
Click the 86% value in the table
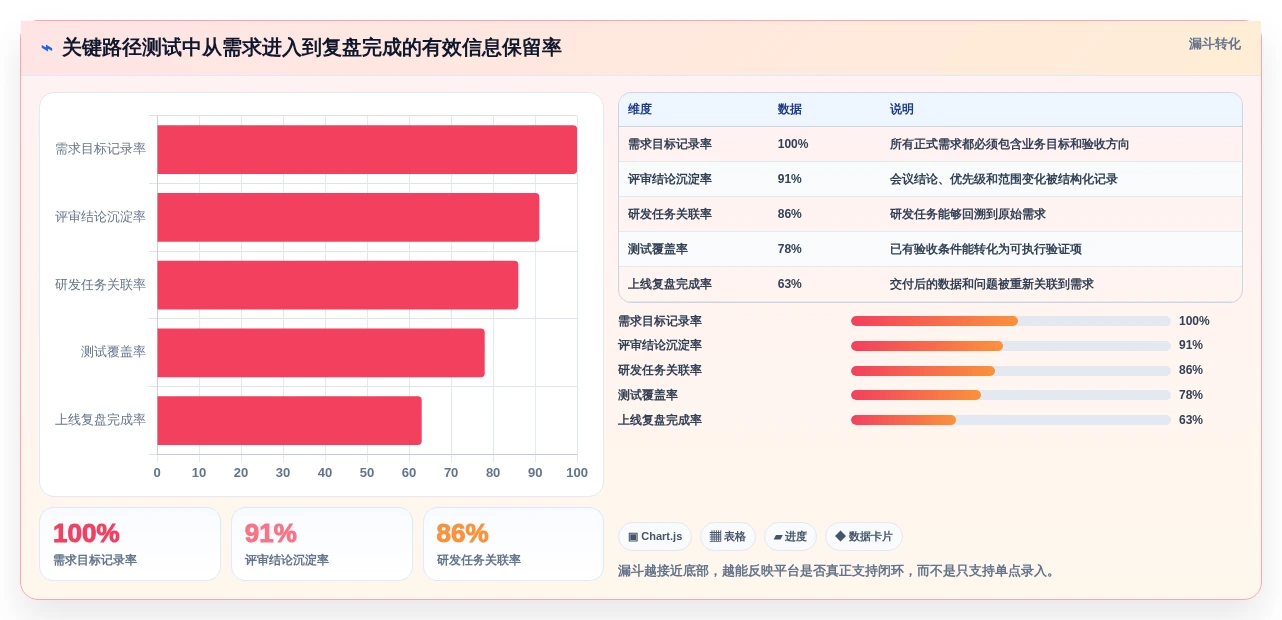pos(790,214)
